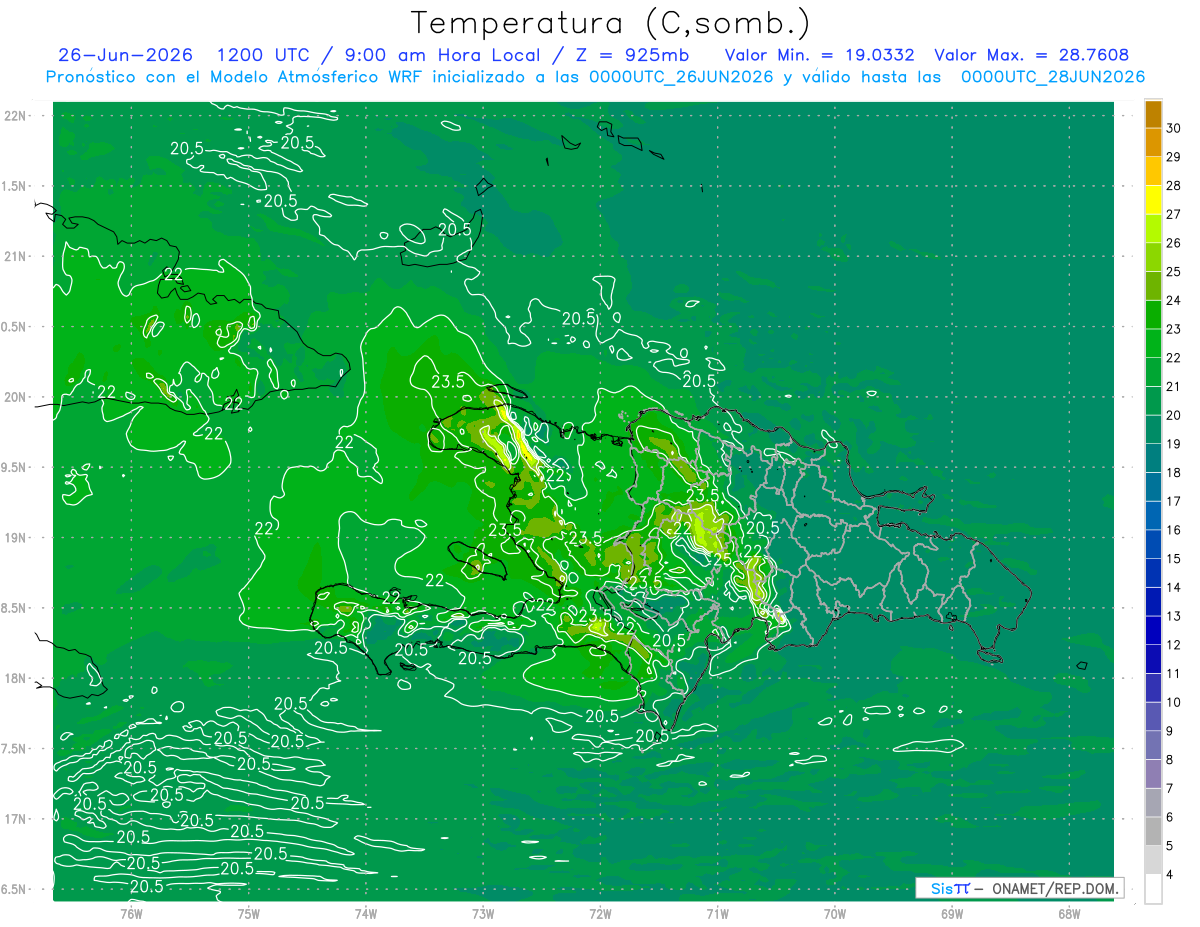Click legend value label '21'
This screenshot has height=927, width=1200.
coord(1173,387)
